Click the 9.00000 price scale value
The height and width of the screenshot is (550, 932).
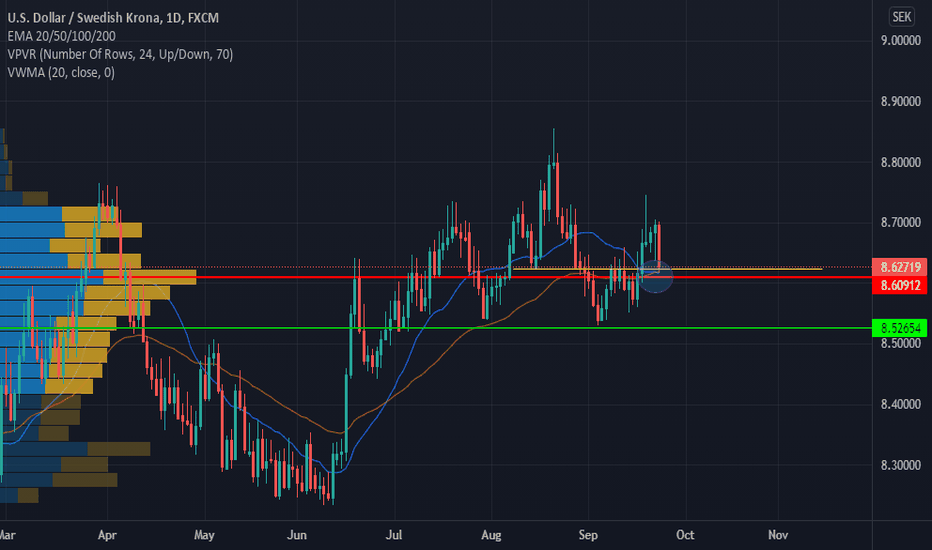[900, 40]
